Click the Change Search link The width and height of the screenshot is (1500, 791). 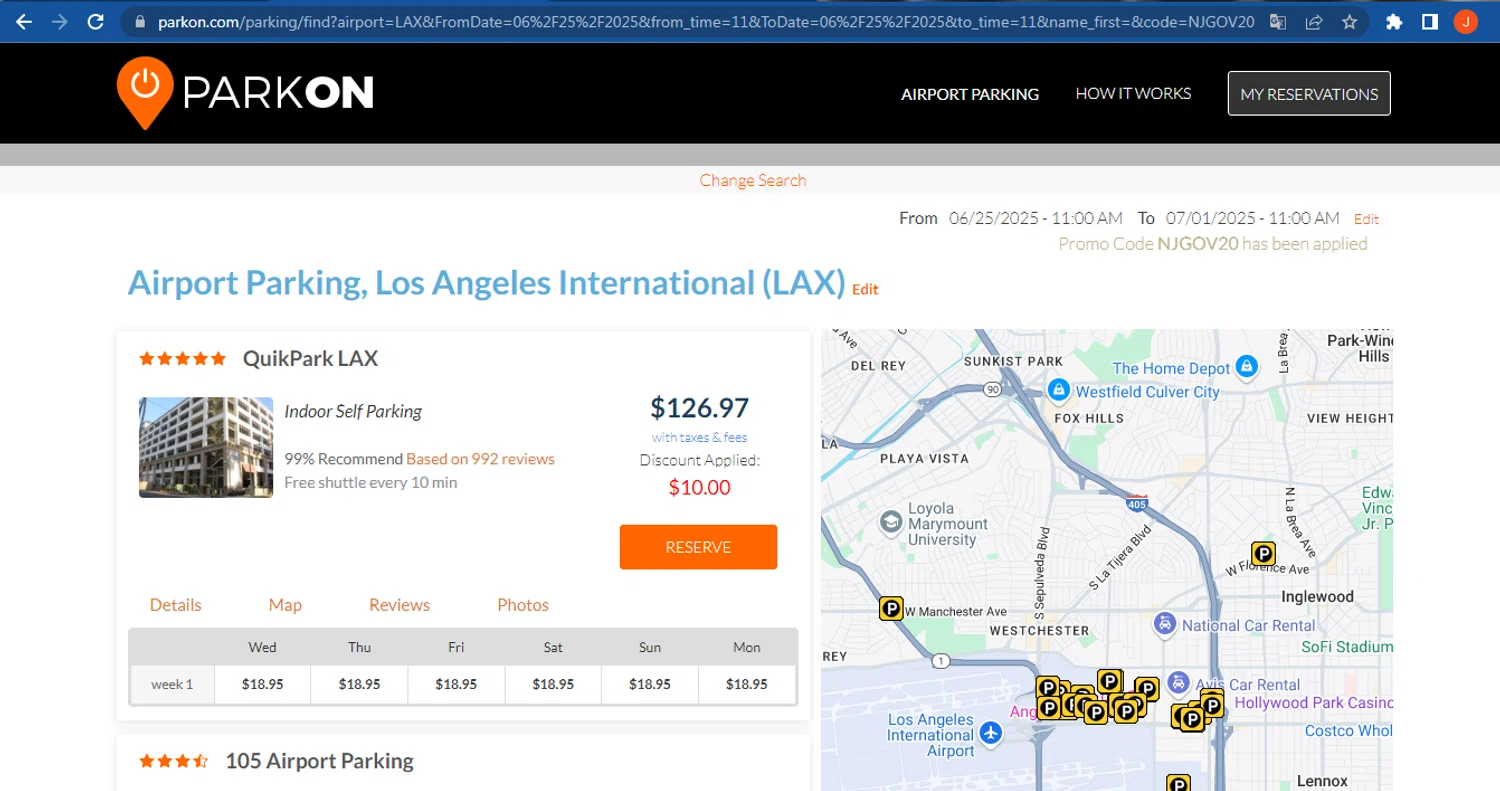[752, 180]
